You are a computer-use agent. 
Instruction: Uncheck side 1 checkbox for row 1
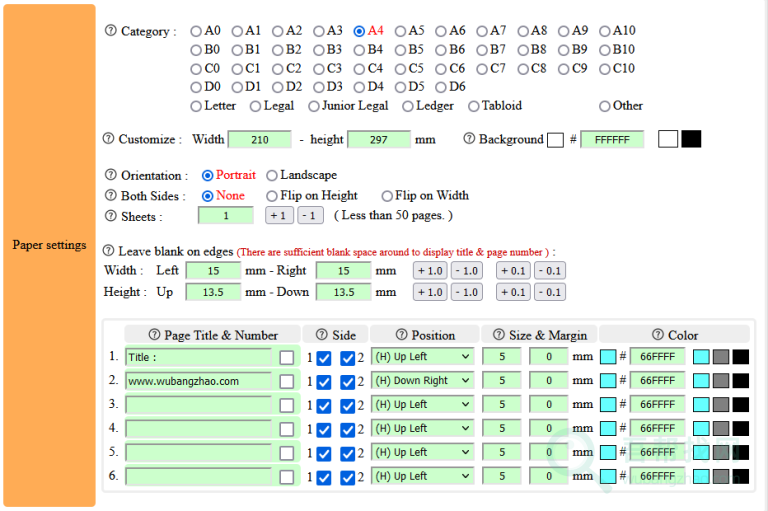324,357
